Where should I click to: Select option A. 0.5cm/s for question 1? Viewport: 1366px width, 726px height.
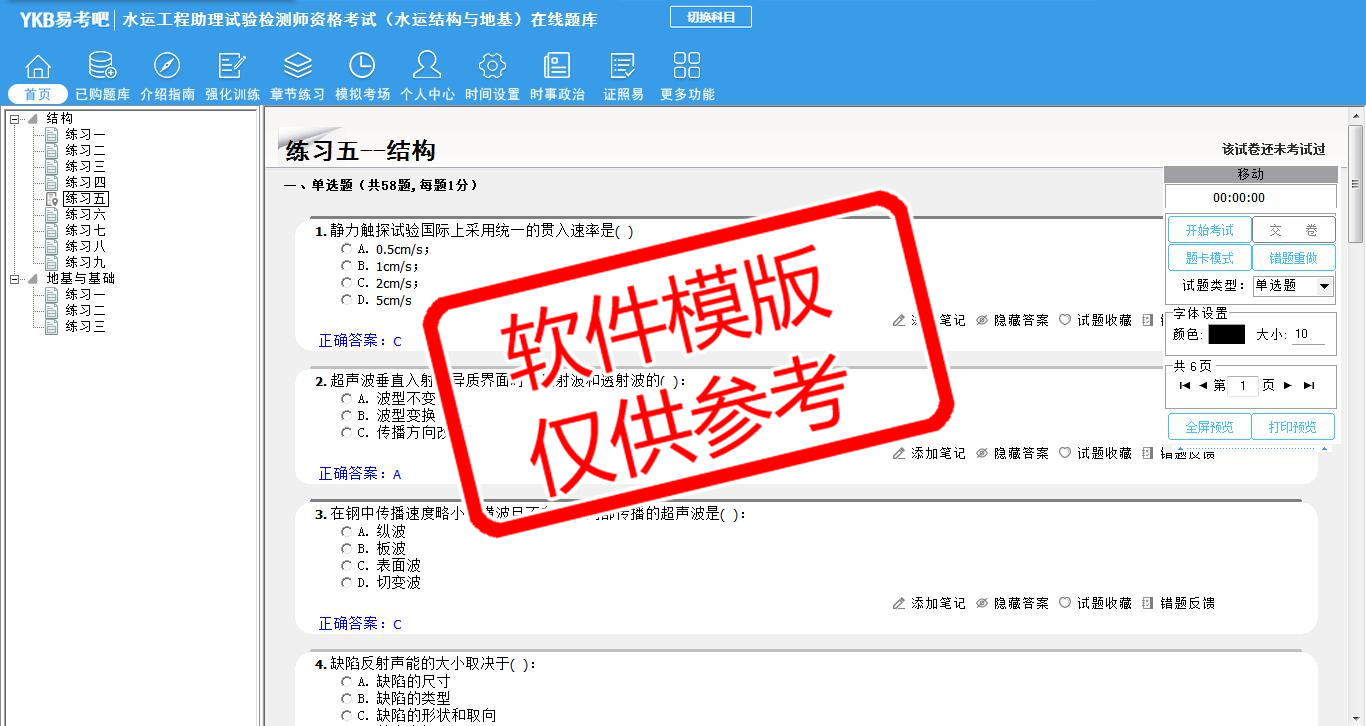(346, 249)
